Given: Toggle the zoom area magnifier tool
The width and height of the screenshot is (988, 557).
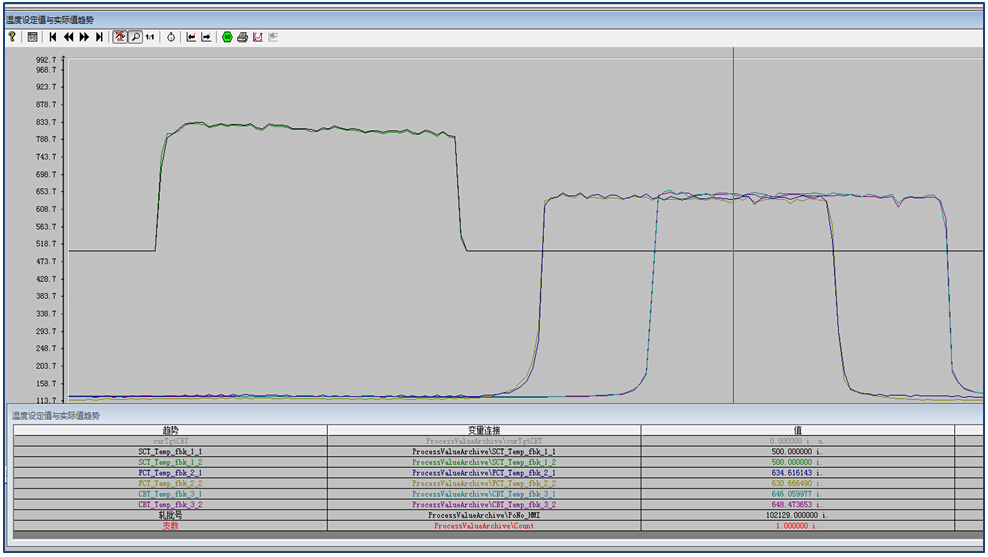Looking at the screenshot, I should click(135, 37).
